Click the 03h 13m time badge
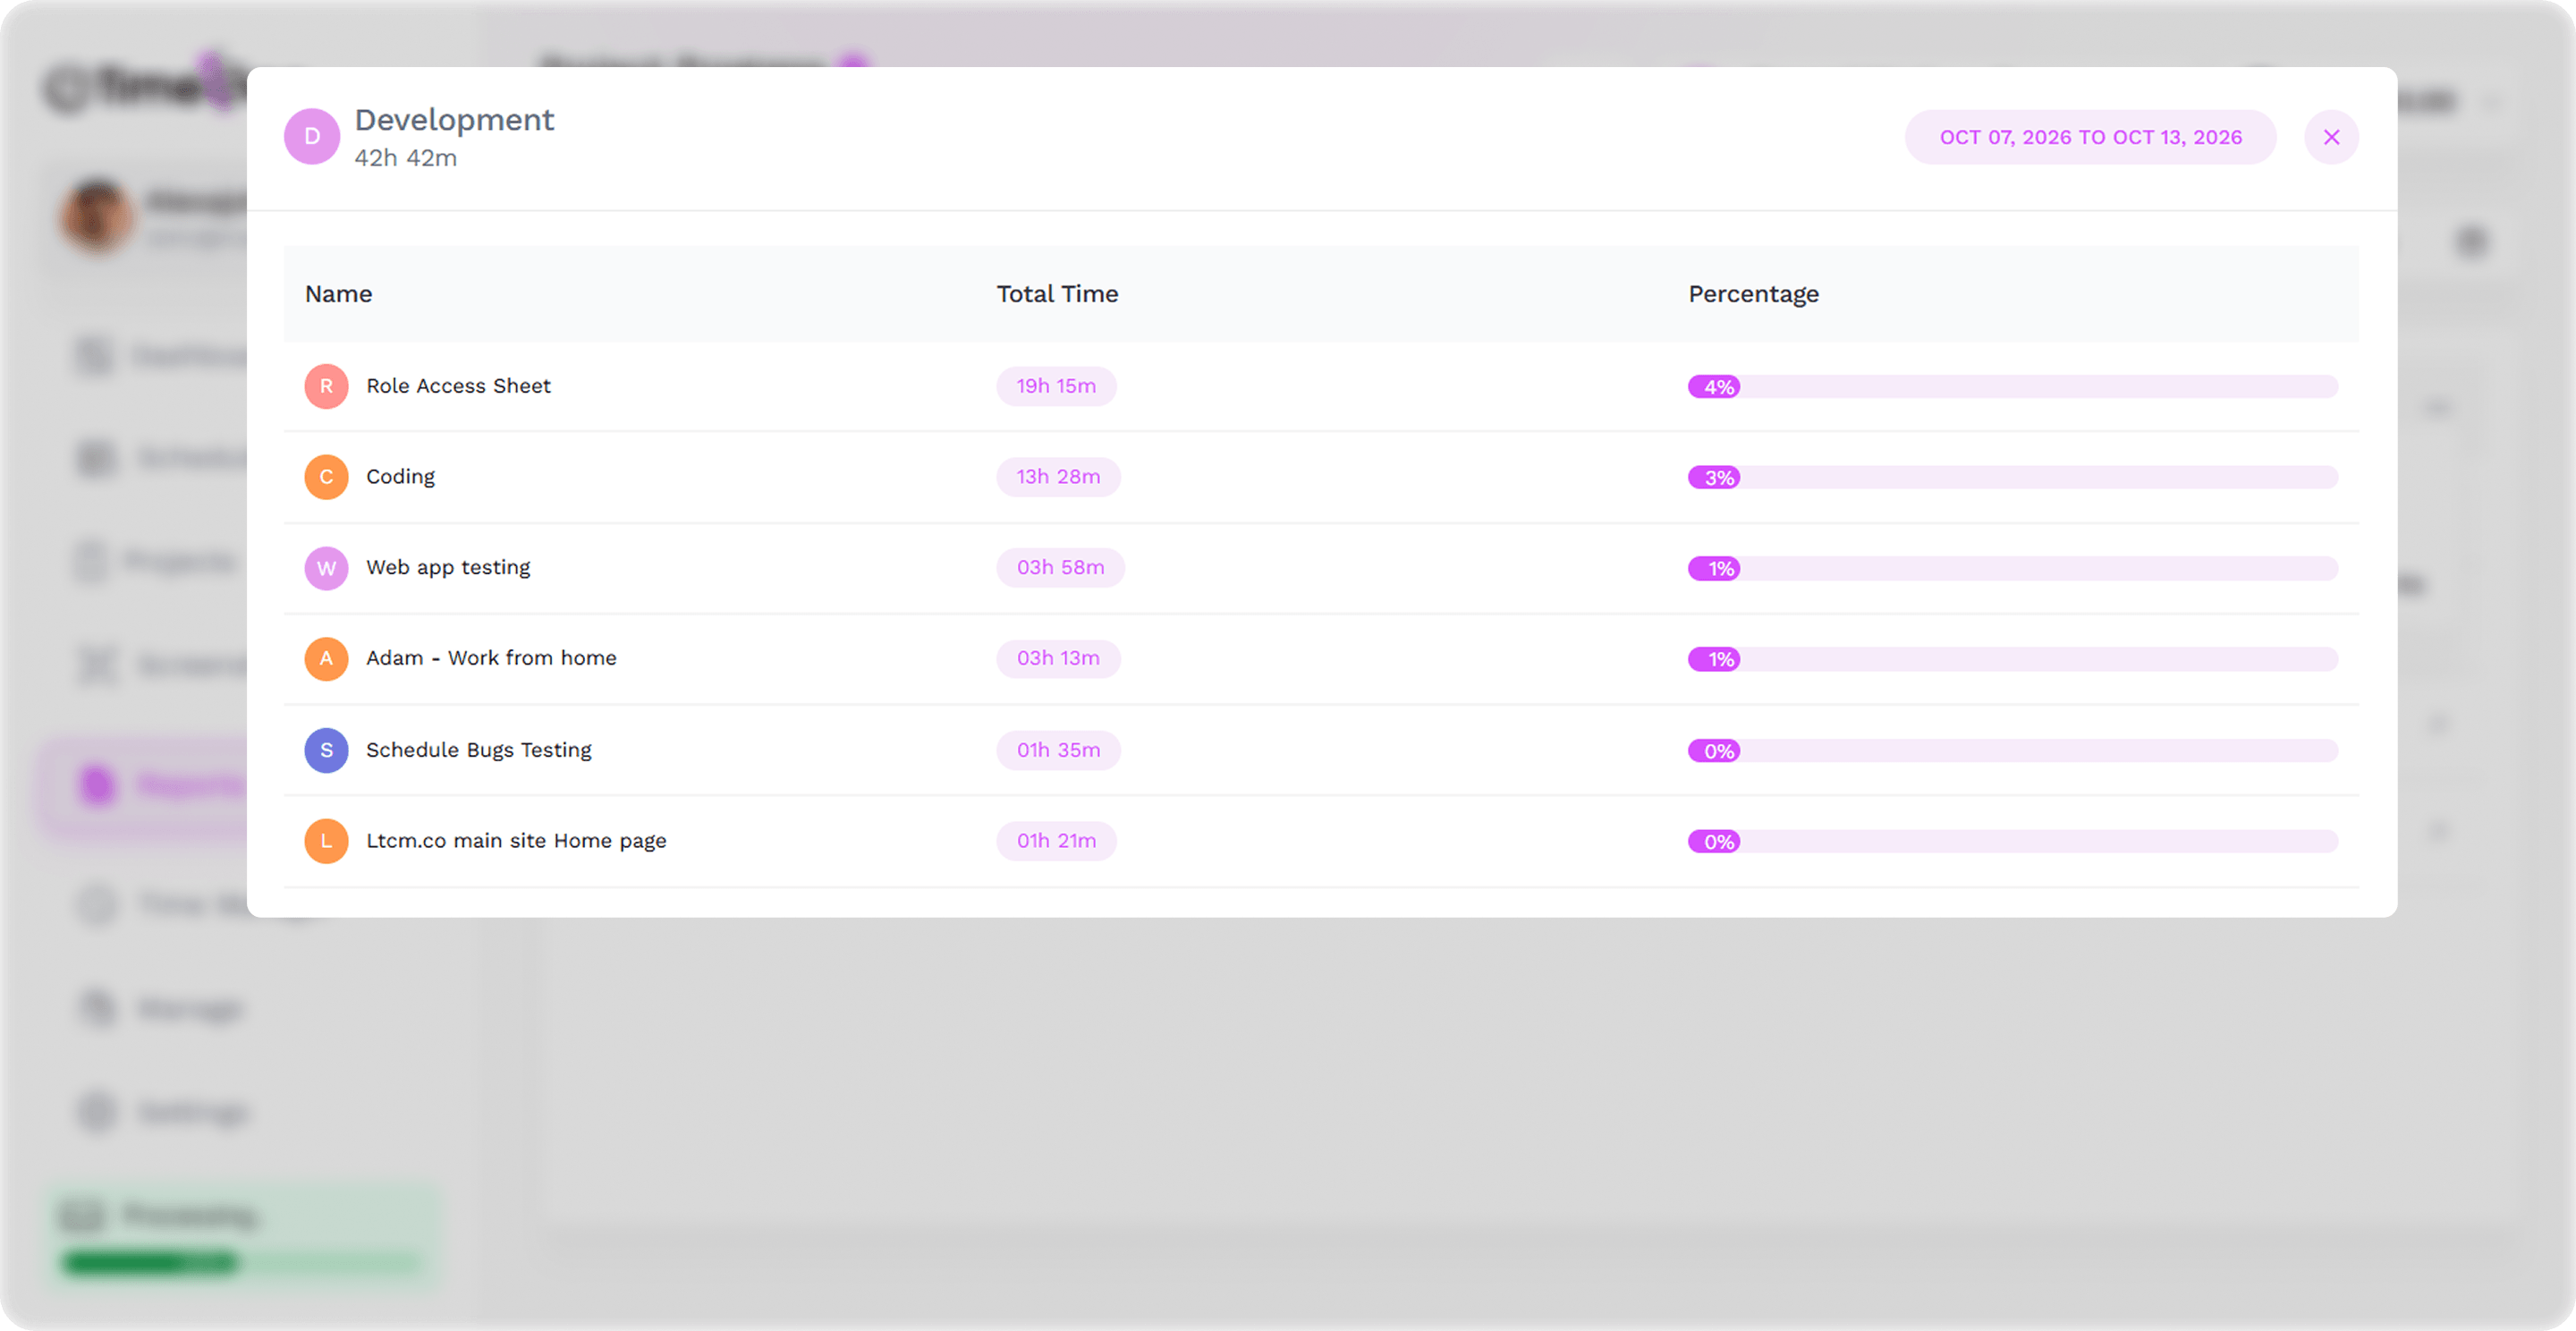Image resolution: width=2576 pixels, height=1331 pixels. [x=1058, y=659]
